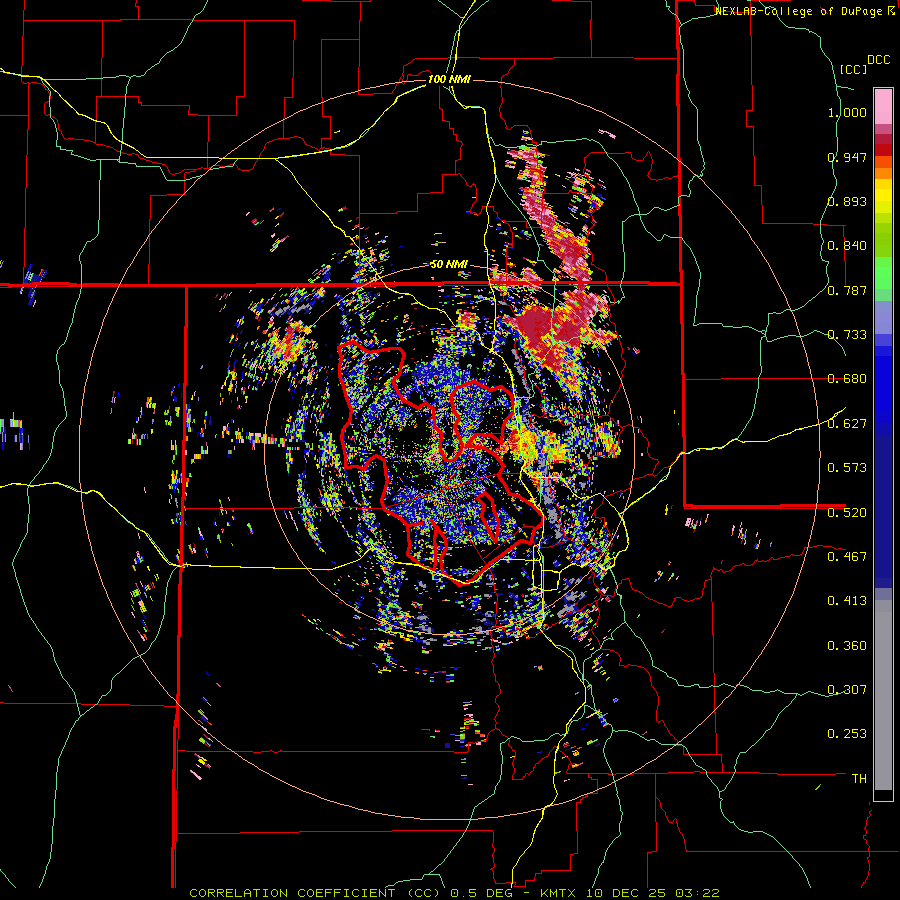Click the 0.947 legend value
This screenshot has height=900, width=900.
(x=847, y=157)
